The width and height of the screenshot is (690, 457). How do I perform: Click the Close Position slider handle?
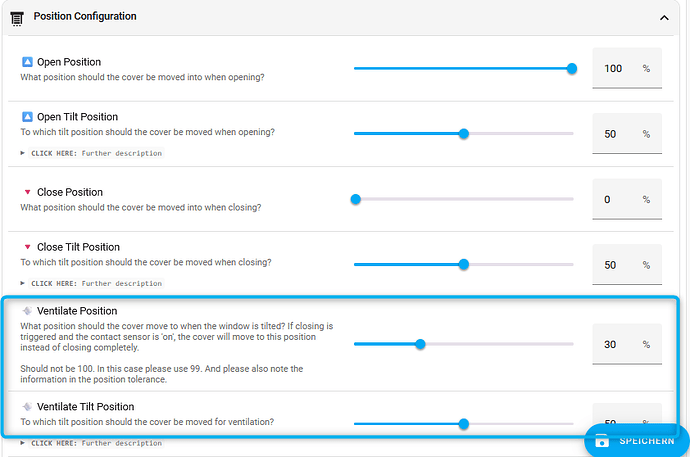click(355, 199)
